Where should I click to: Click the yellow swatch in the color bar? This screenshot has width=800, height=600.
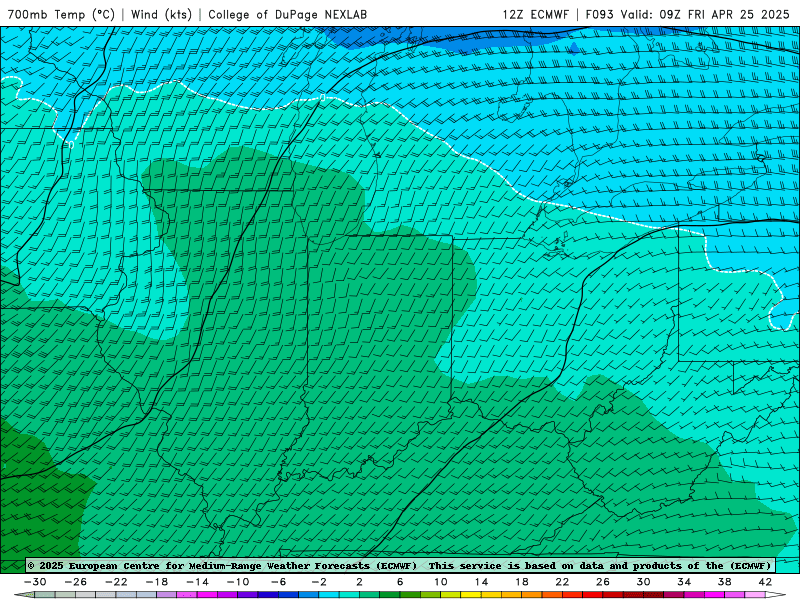[x=471, y=594]
